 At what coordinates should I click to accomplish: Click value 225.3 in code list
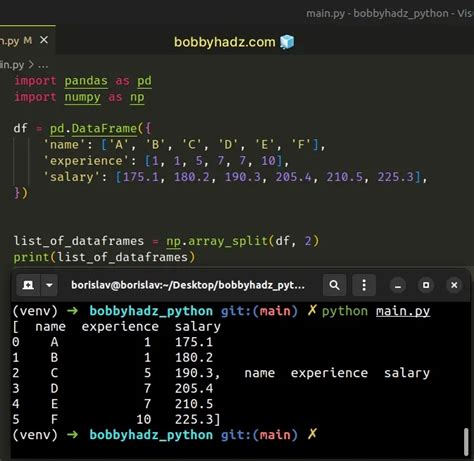pyautogui.click(x=395, y=177)
